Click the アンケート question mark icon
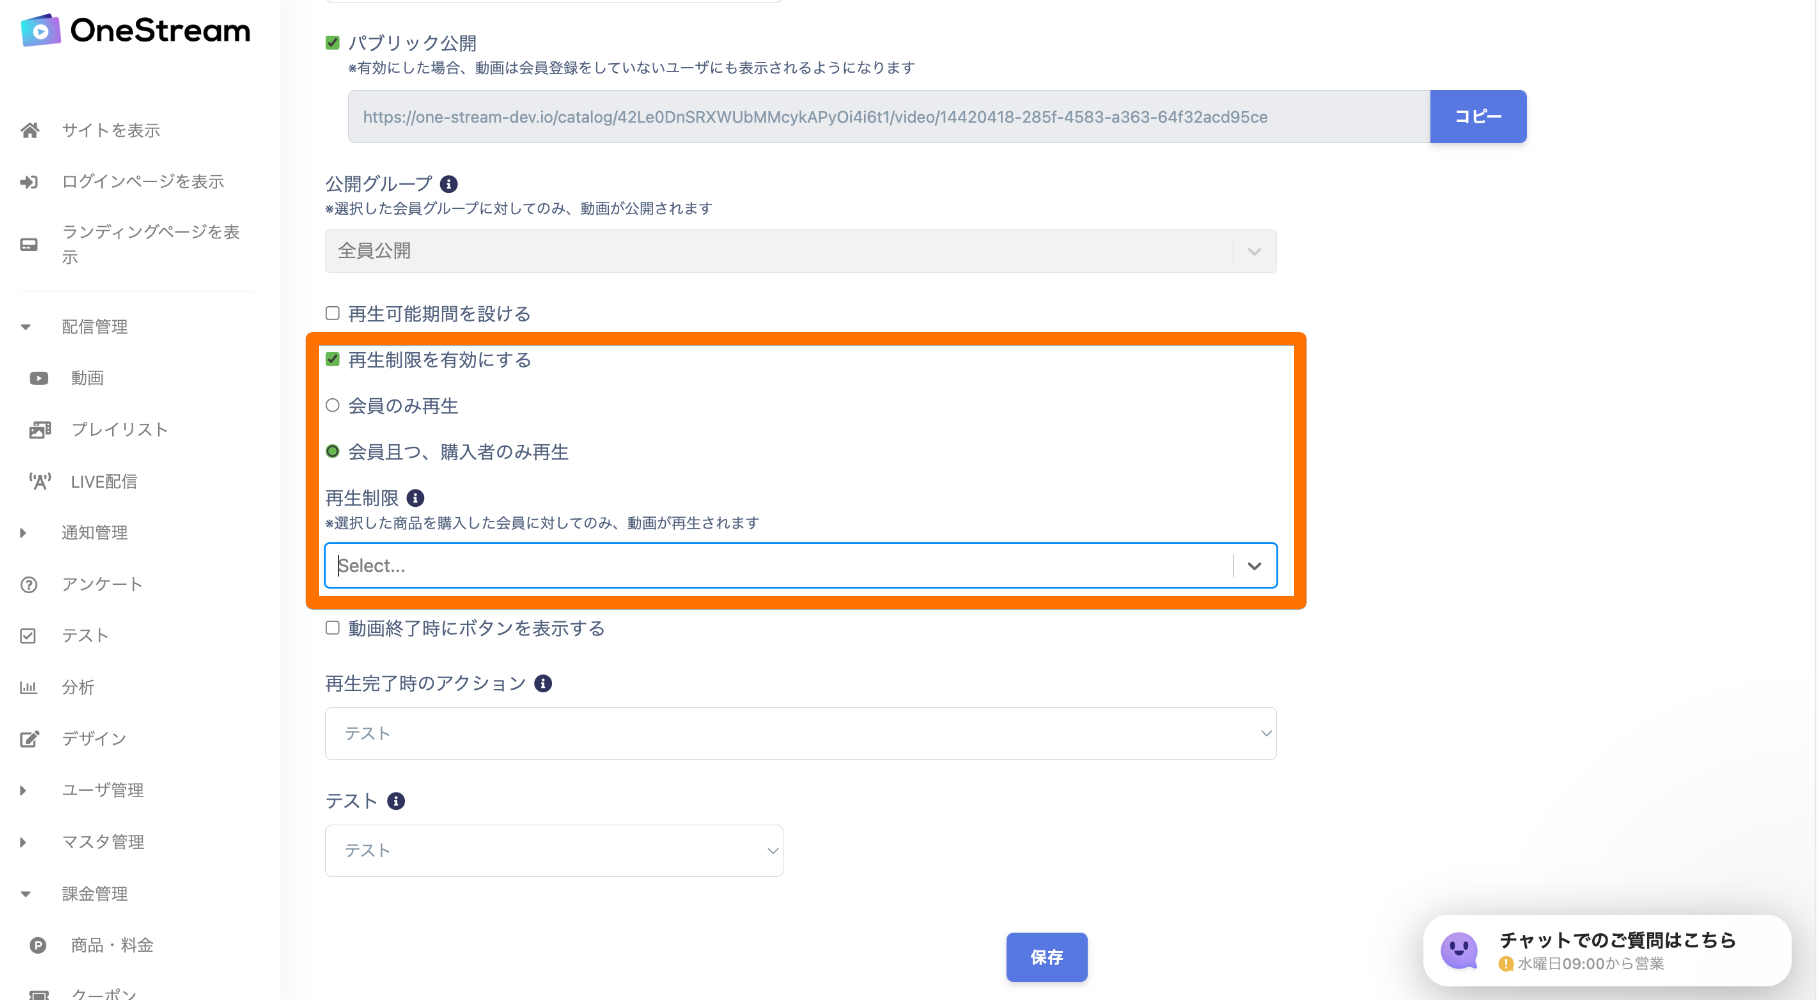 point(29,585)
